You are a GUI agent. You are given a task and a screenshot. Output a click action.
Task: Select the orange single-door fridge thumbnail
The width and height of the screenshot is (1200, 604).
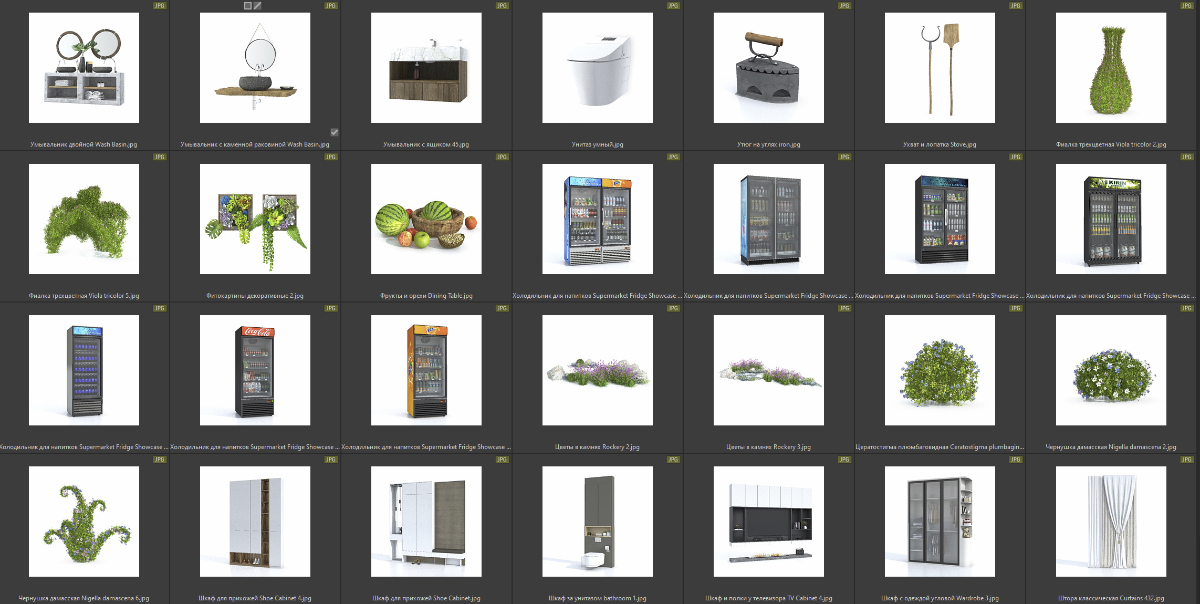427,371
